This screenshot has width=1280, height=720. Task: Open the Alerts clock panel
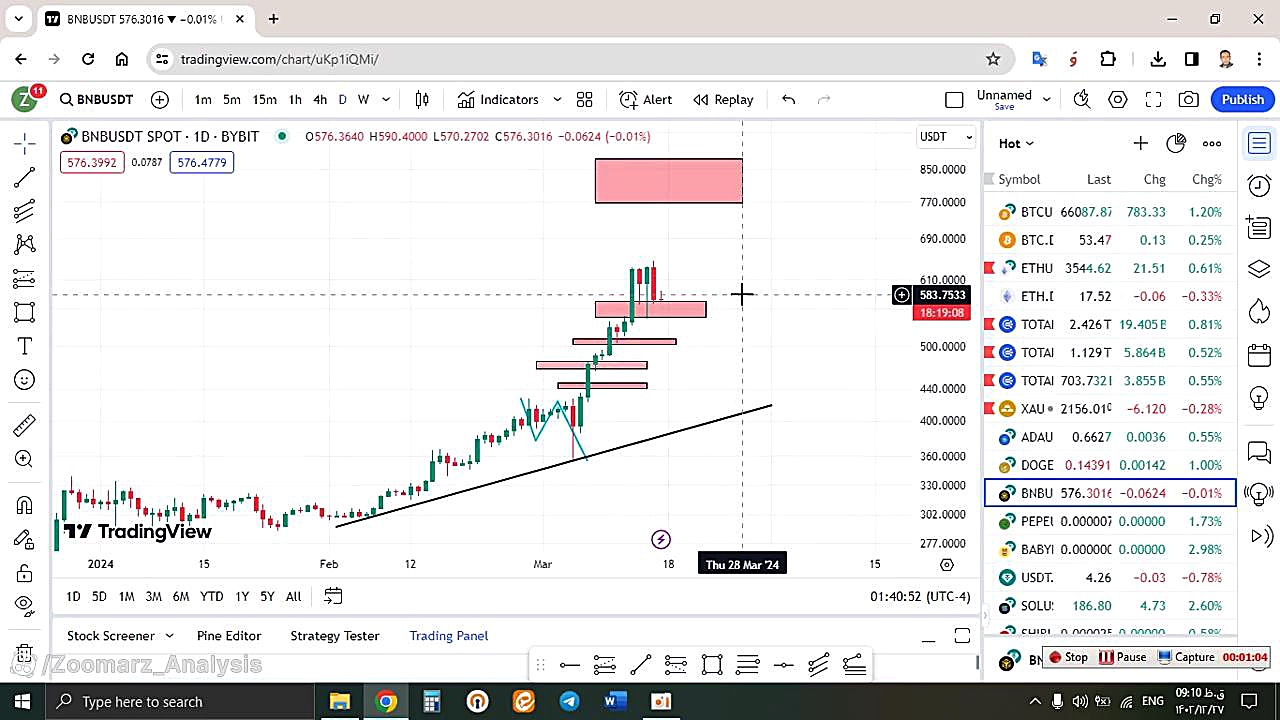[1259, 185]
